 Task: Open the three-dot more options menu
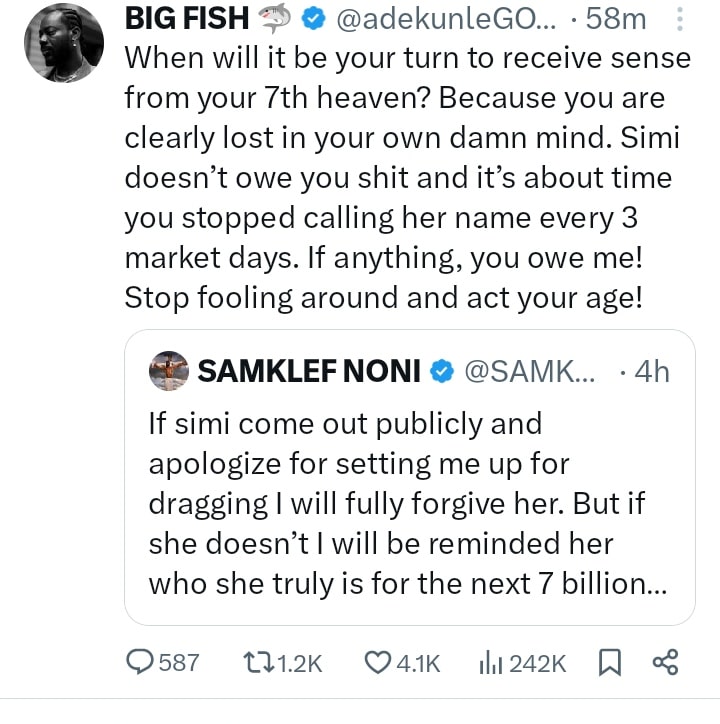point(680,18)
